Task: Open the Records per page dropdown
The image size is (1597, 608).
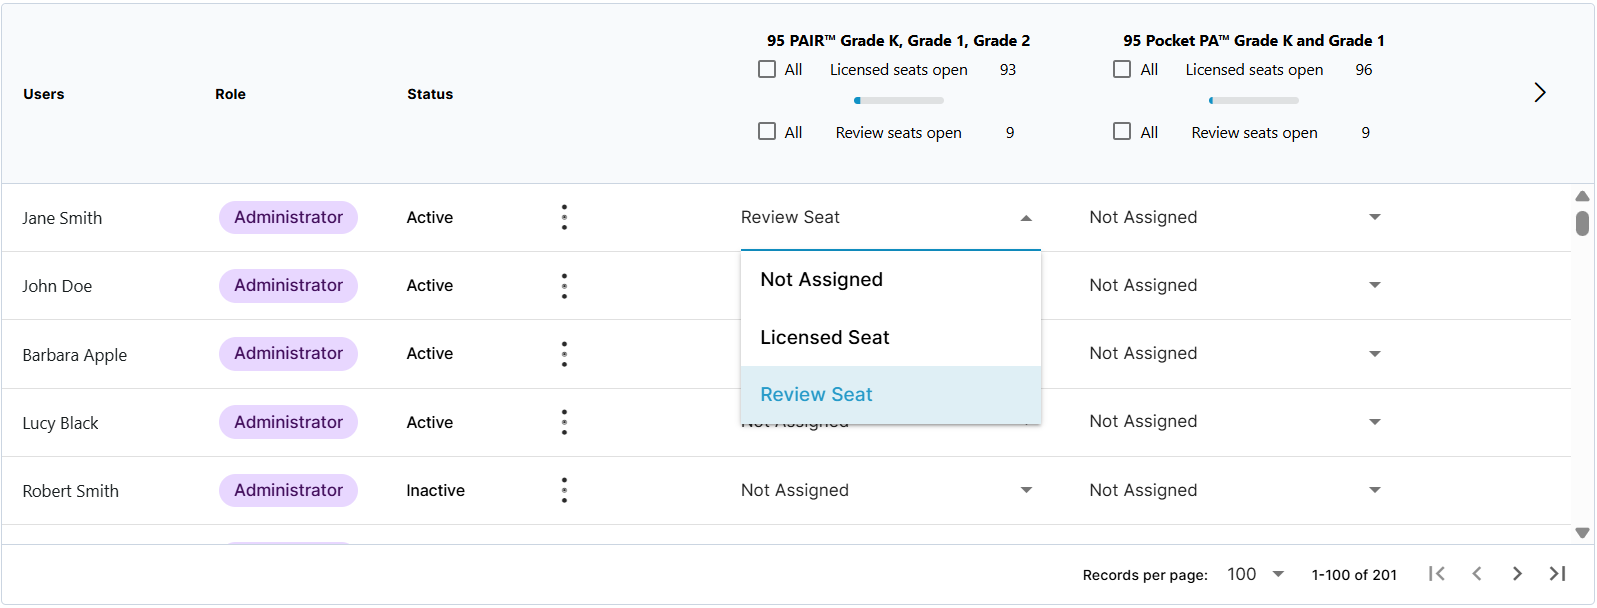Action: tap(1256, 574)
